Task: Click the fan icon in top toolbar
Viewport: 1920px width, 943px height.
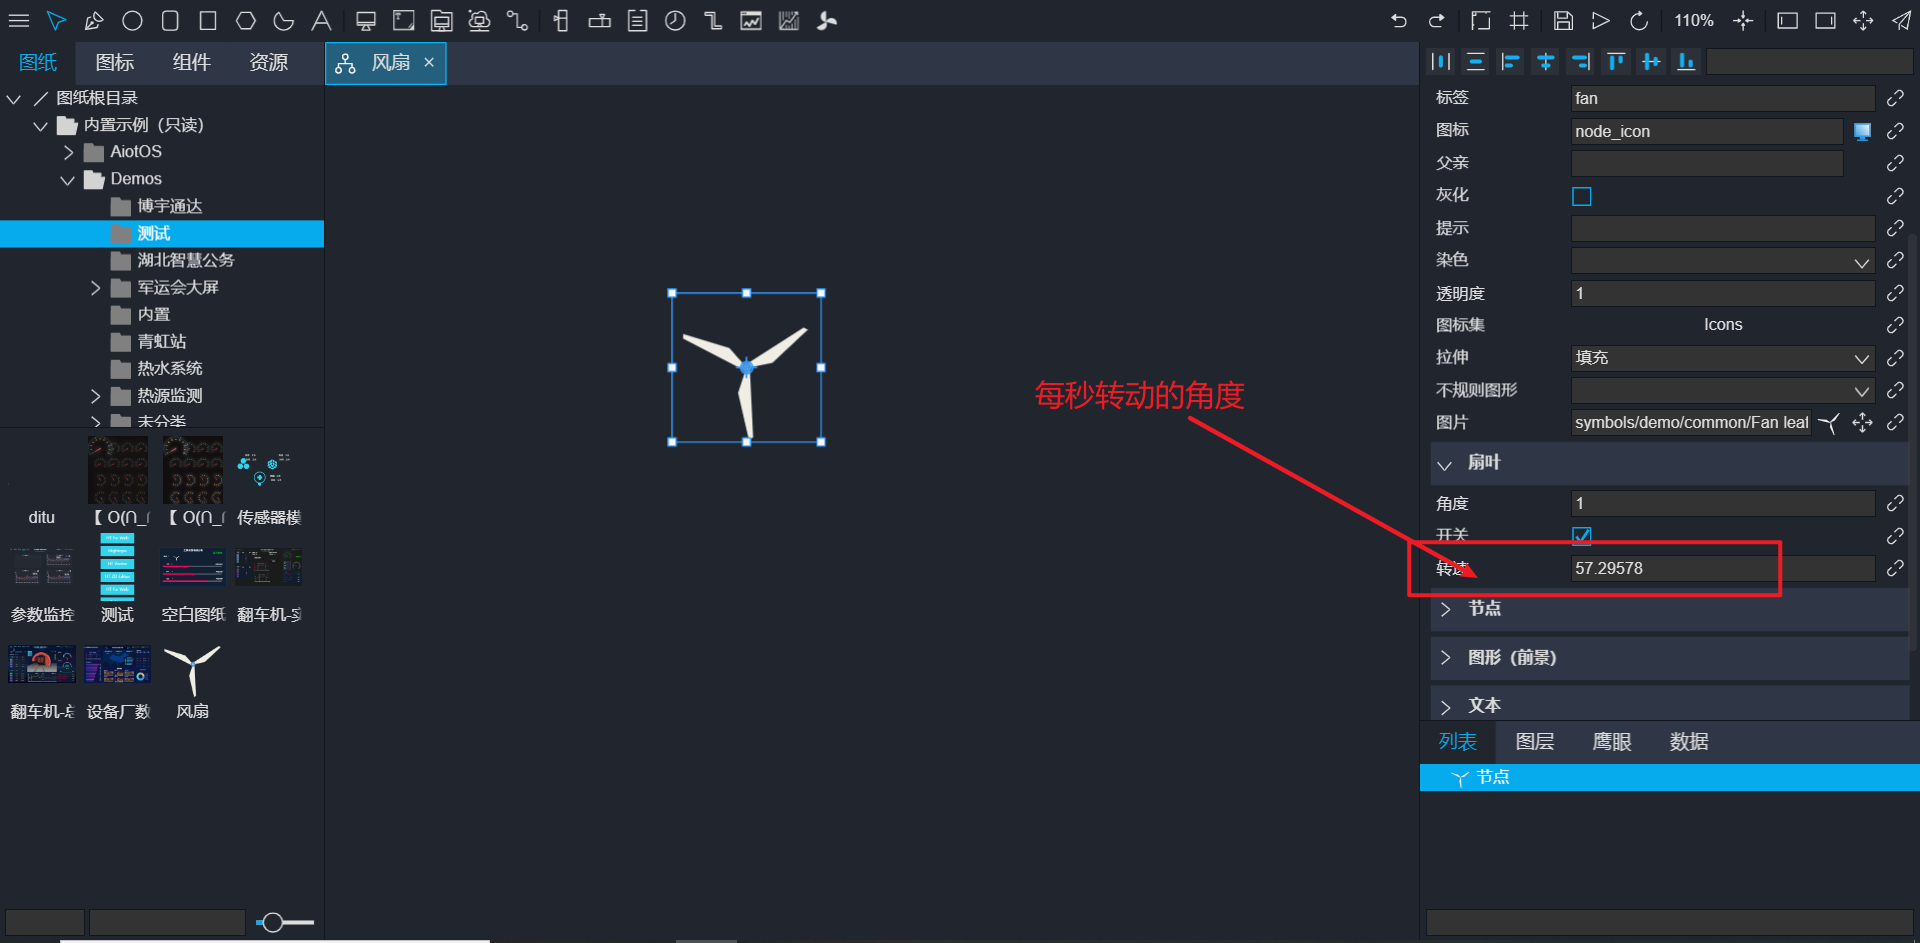Action: click(827, 21)
